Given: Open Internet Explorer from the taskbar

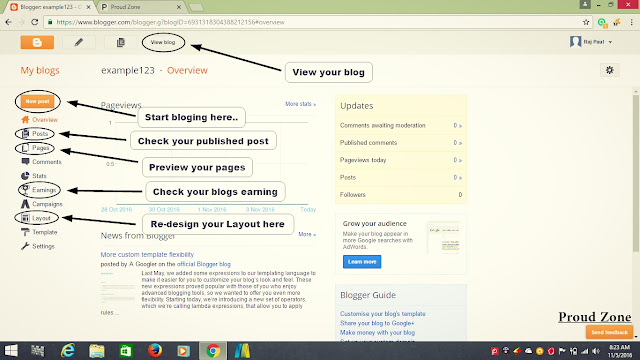Looking at the screenshot, I should coord(68,351).
